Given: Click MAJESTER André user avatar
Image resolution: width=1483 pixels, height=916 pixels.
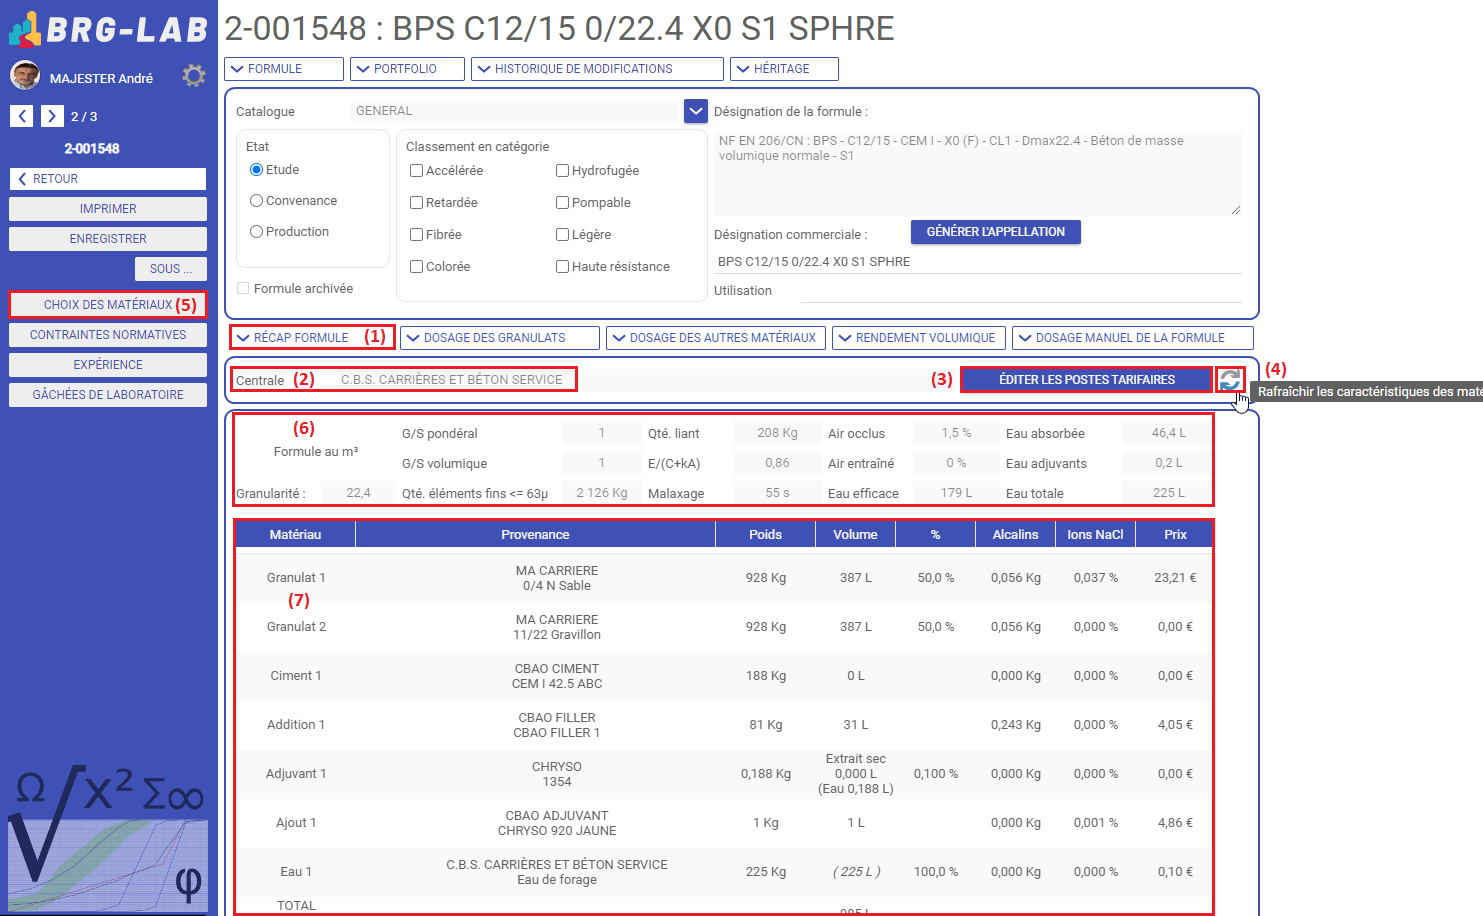Looking at the screenshot, I should tap(25, 76).
